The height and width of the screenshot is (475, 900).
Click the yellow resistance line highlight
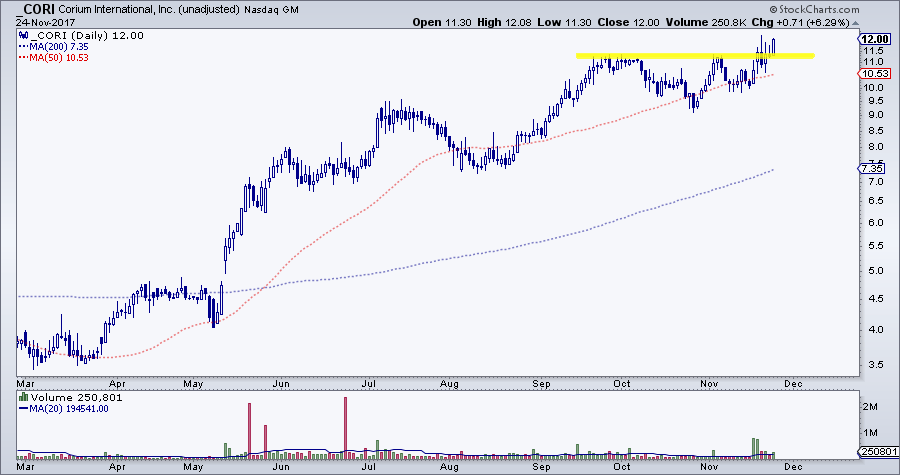coord(695,56)
